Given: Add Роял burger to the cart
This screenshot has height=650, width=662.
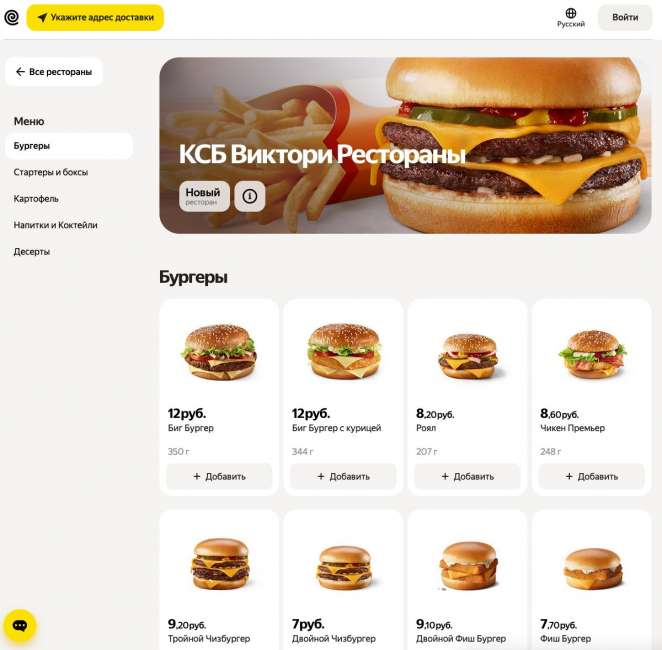Looking at the screenshot, I should click(x=467, y=477).
